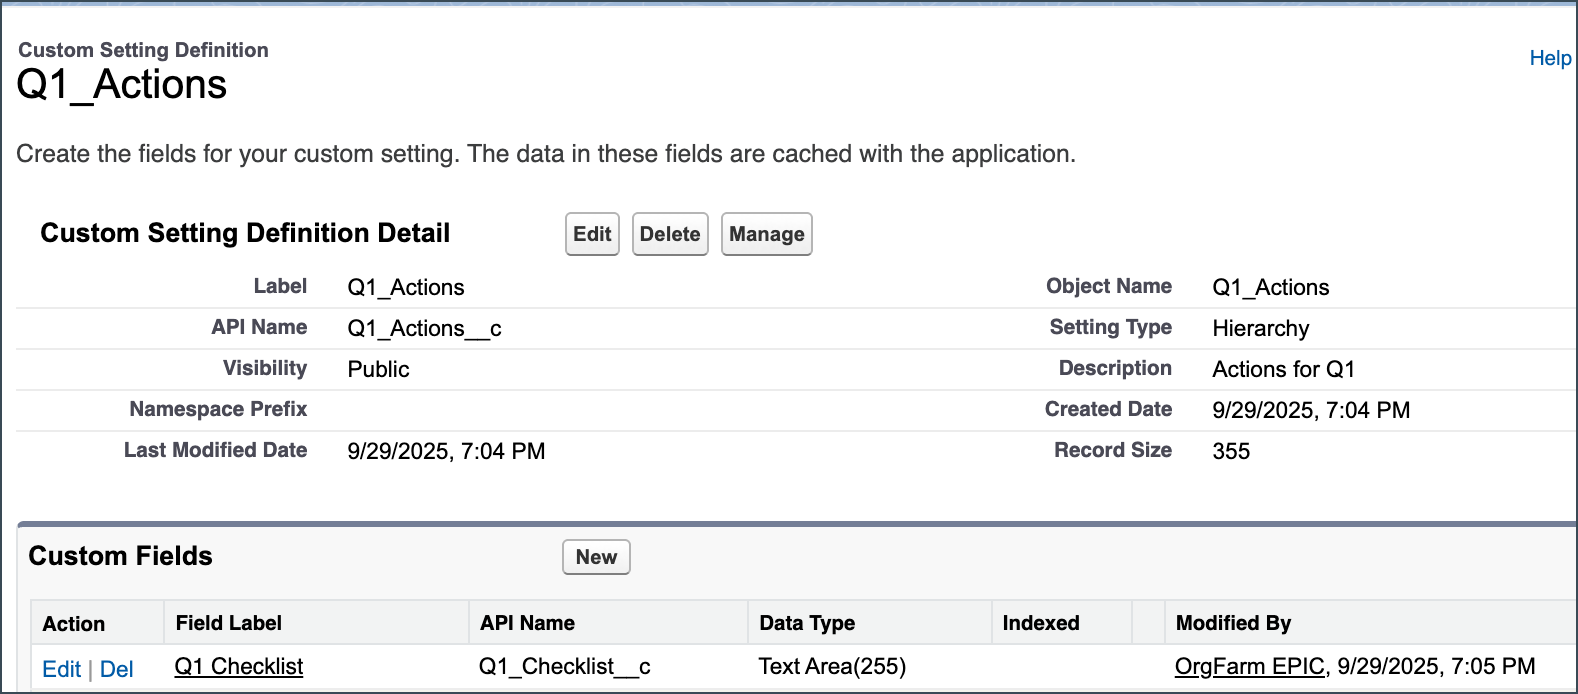Click the Del link for Q1 Checklist

116,669
